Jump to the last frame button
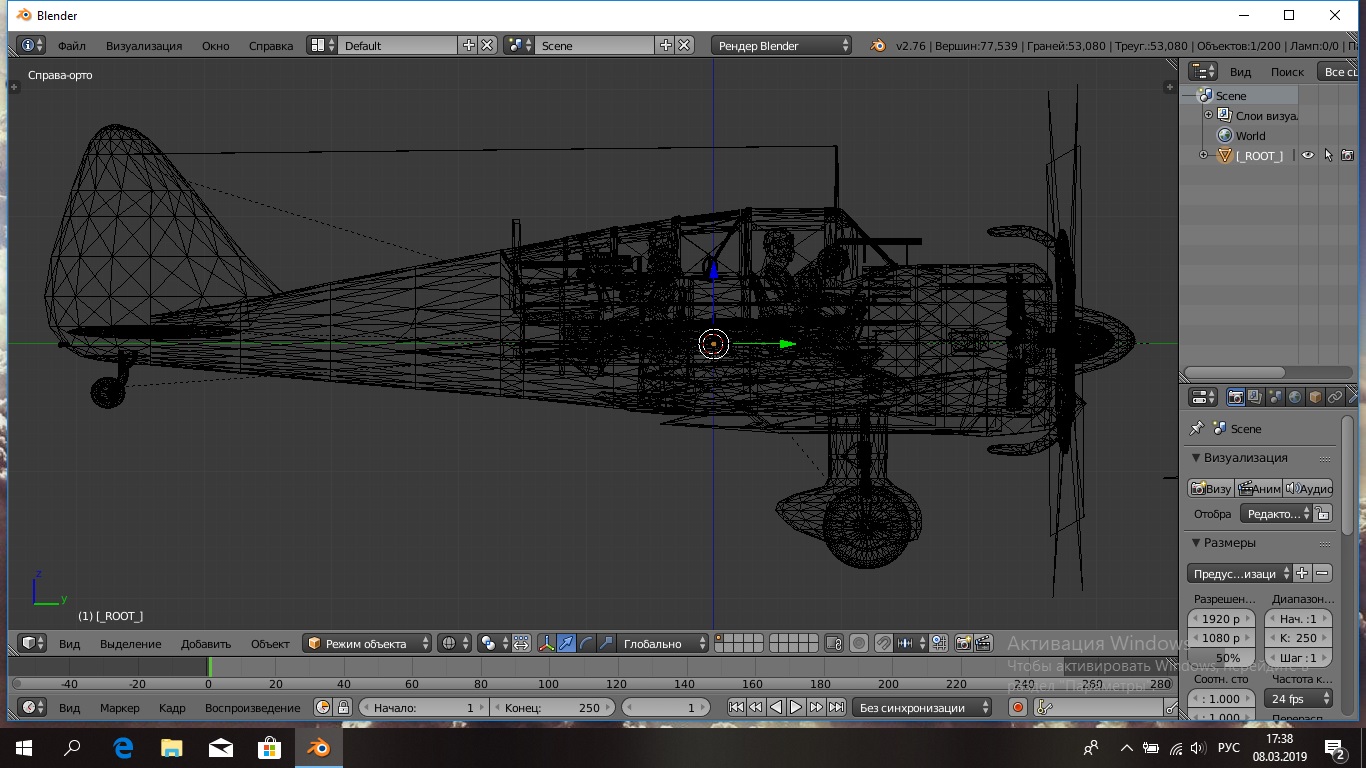This screenshot has height=768, width=1366. [836, 708]
